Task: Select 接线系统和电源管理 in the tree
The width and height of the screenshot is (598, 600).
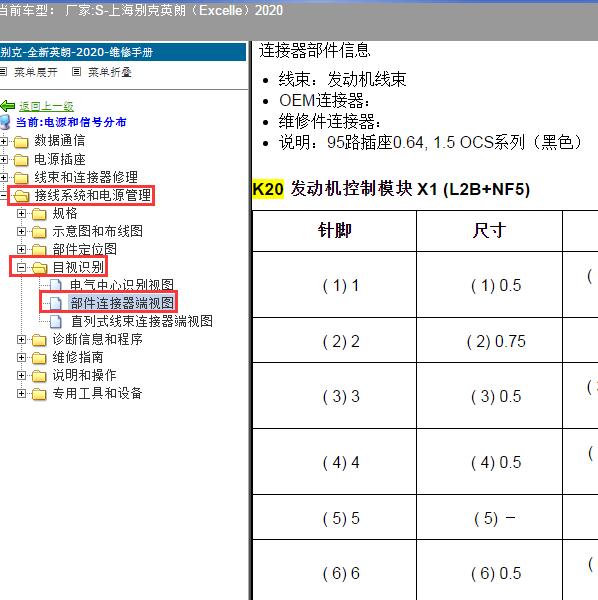Action: (93, 195)
